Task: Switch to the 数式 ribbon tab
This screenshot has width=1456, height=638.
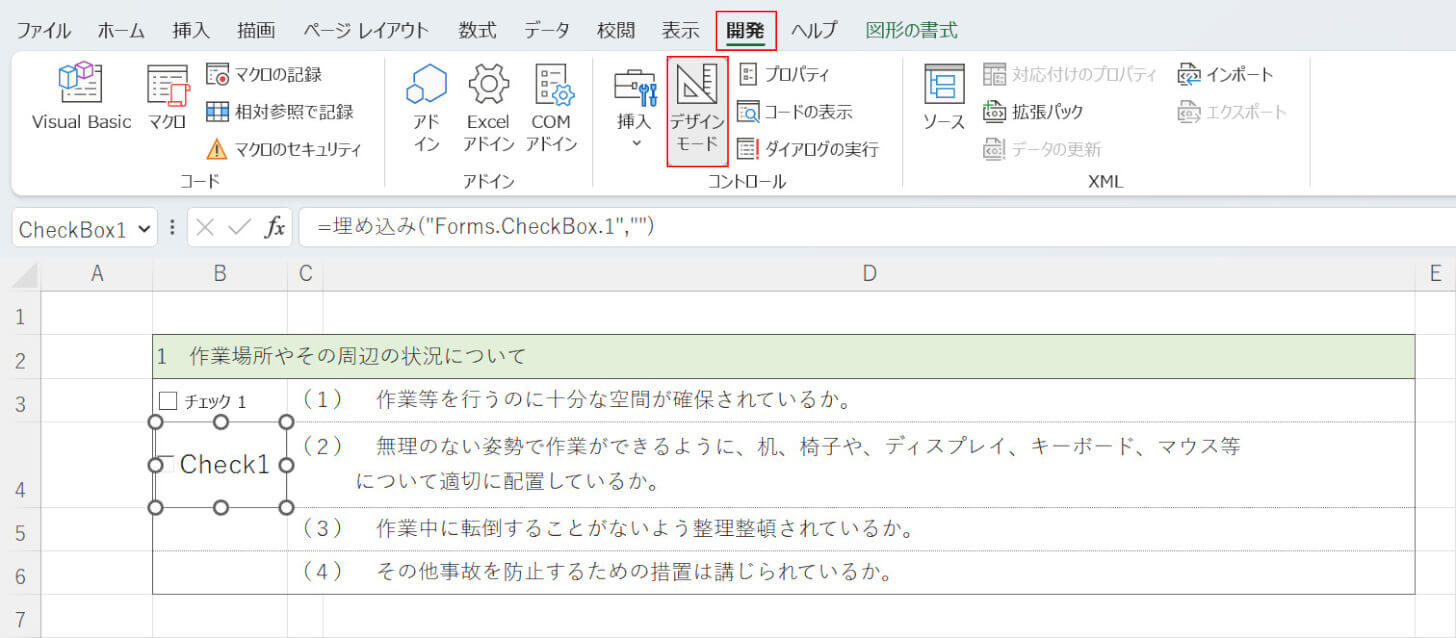Action: [477, 30]
